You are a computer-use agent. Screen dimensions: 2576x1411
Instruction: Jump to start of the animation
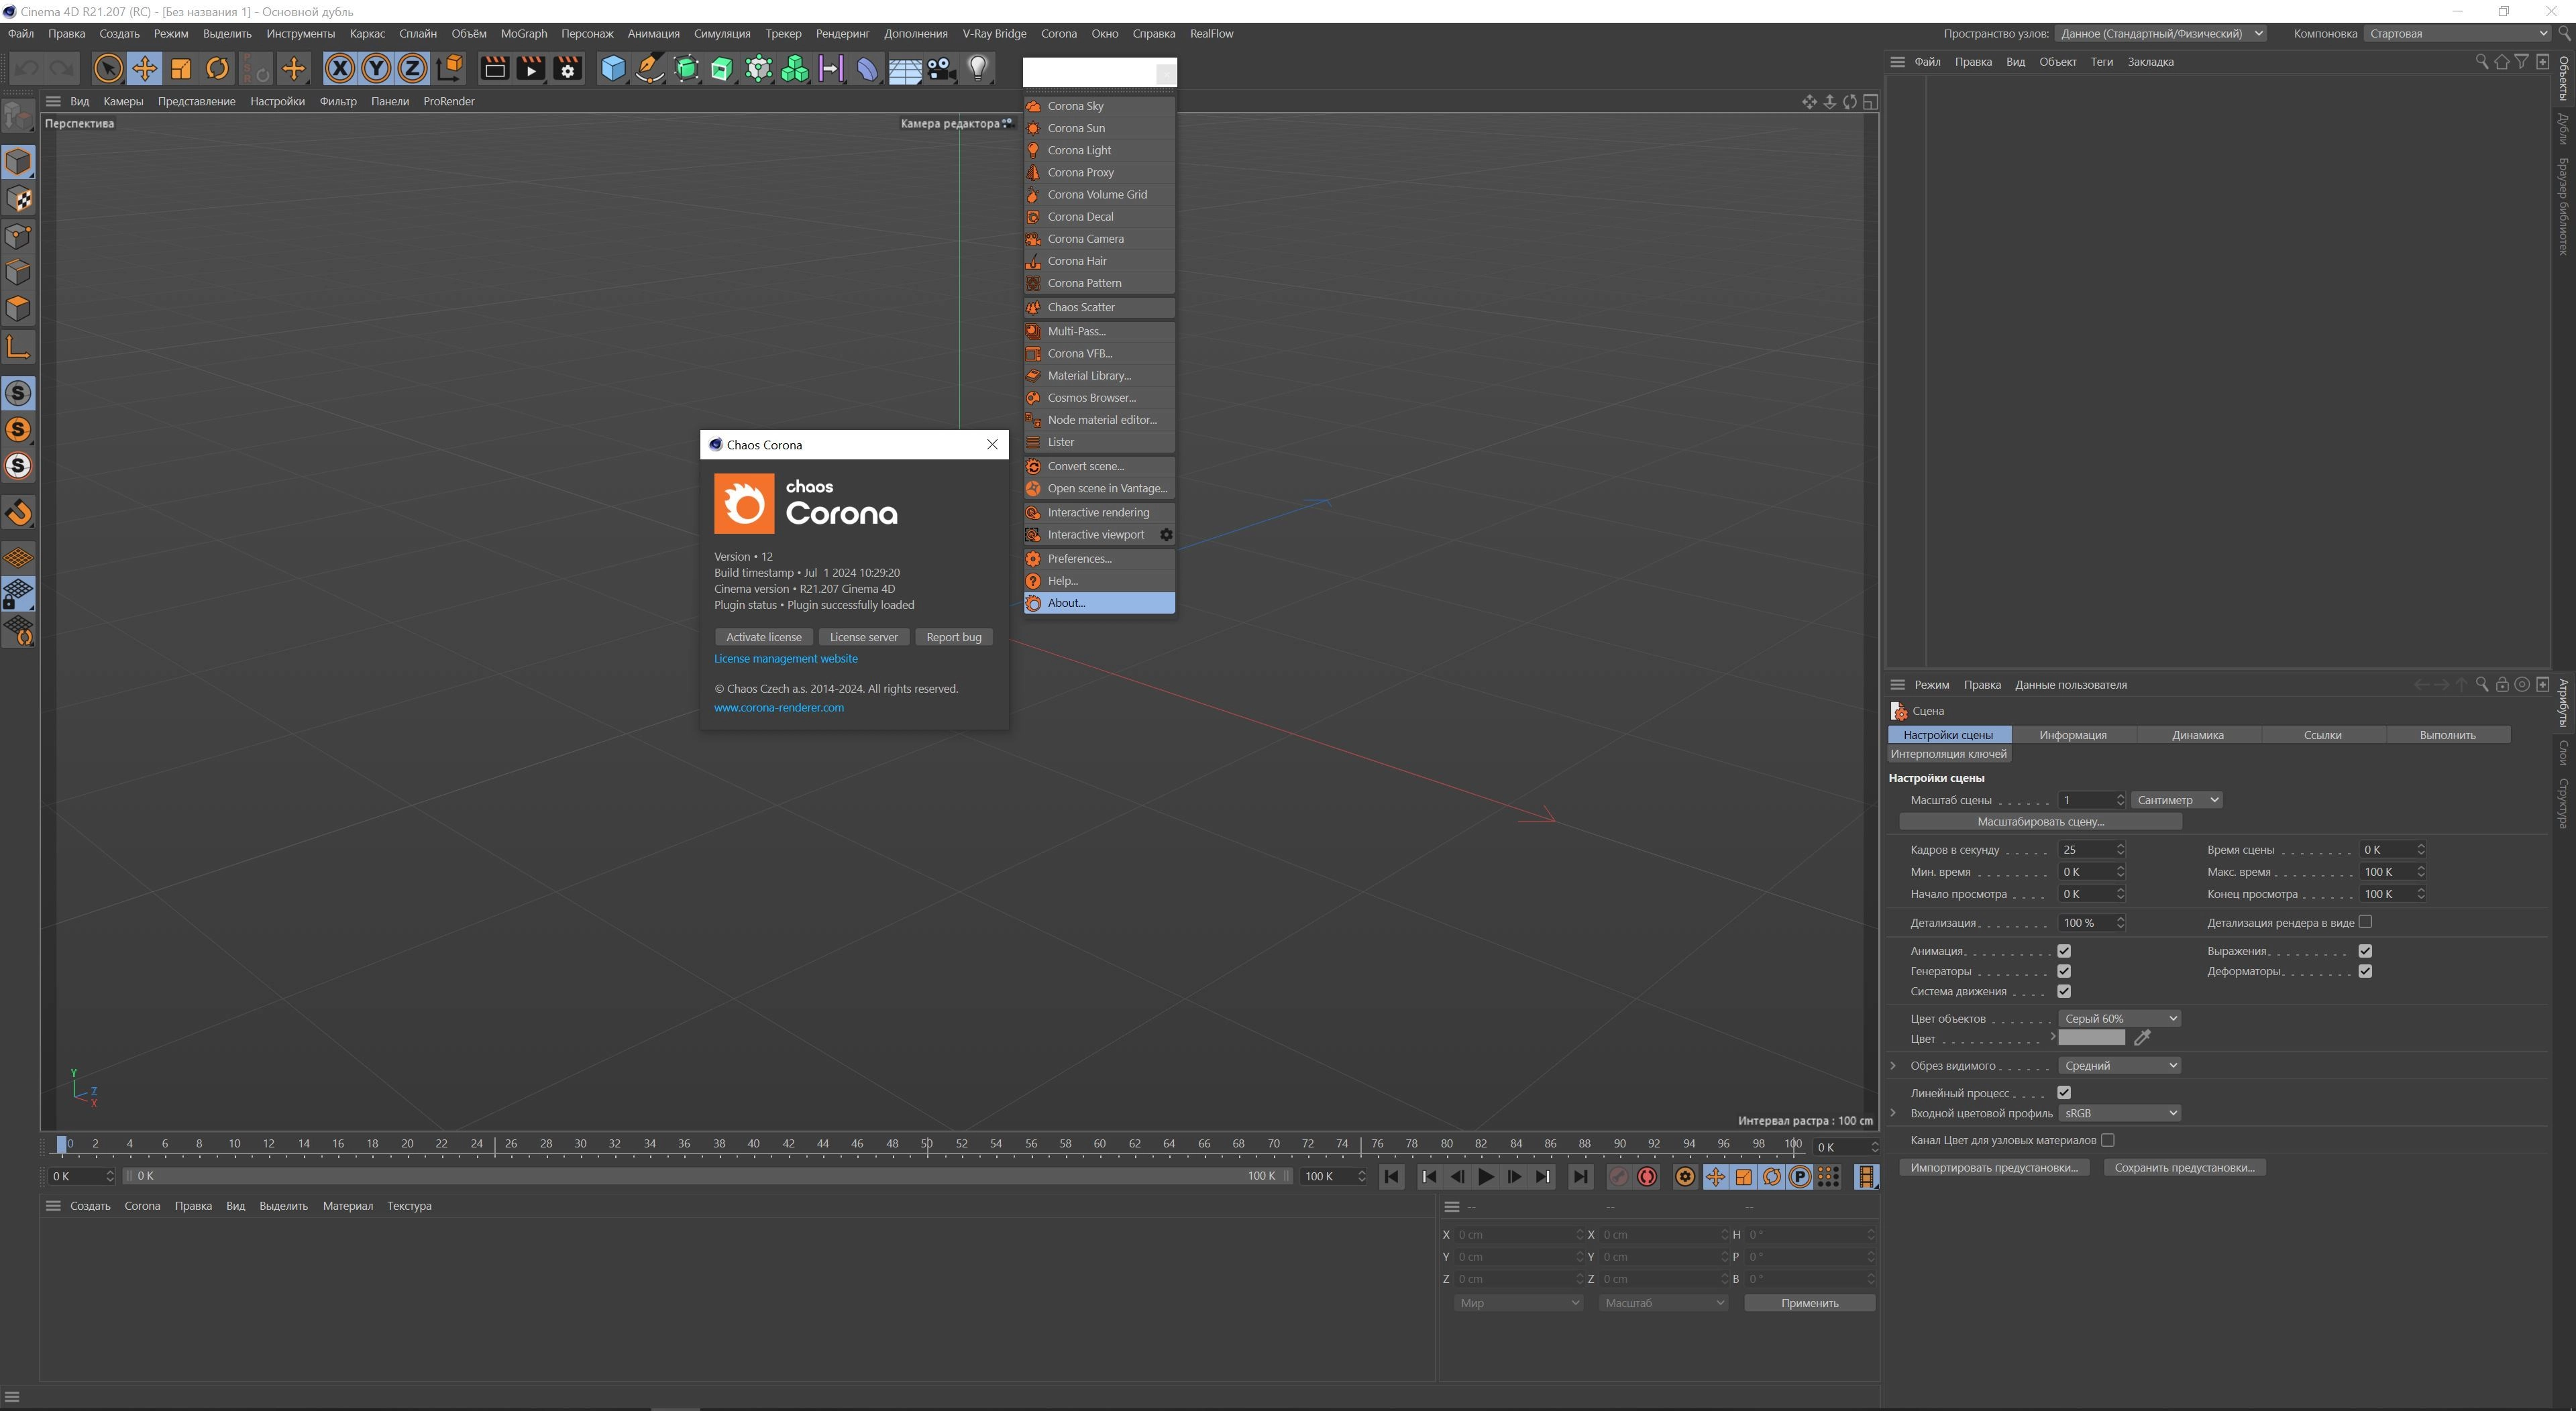(1391, 1177)
